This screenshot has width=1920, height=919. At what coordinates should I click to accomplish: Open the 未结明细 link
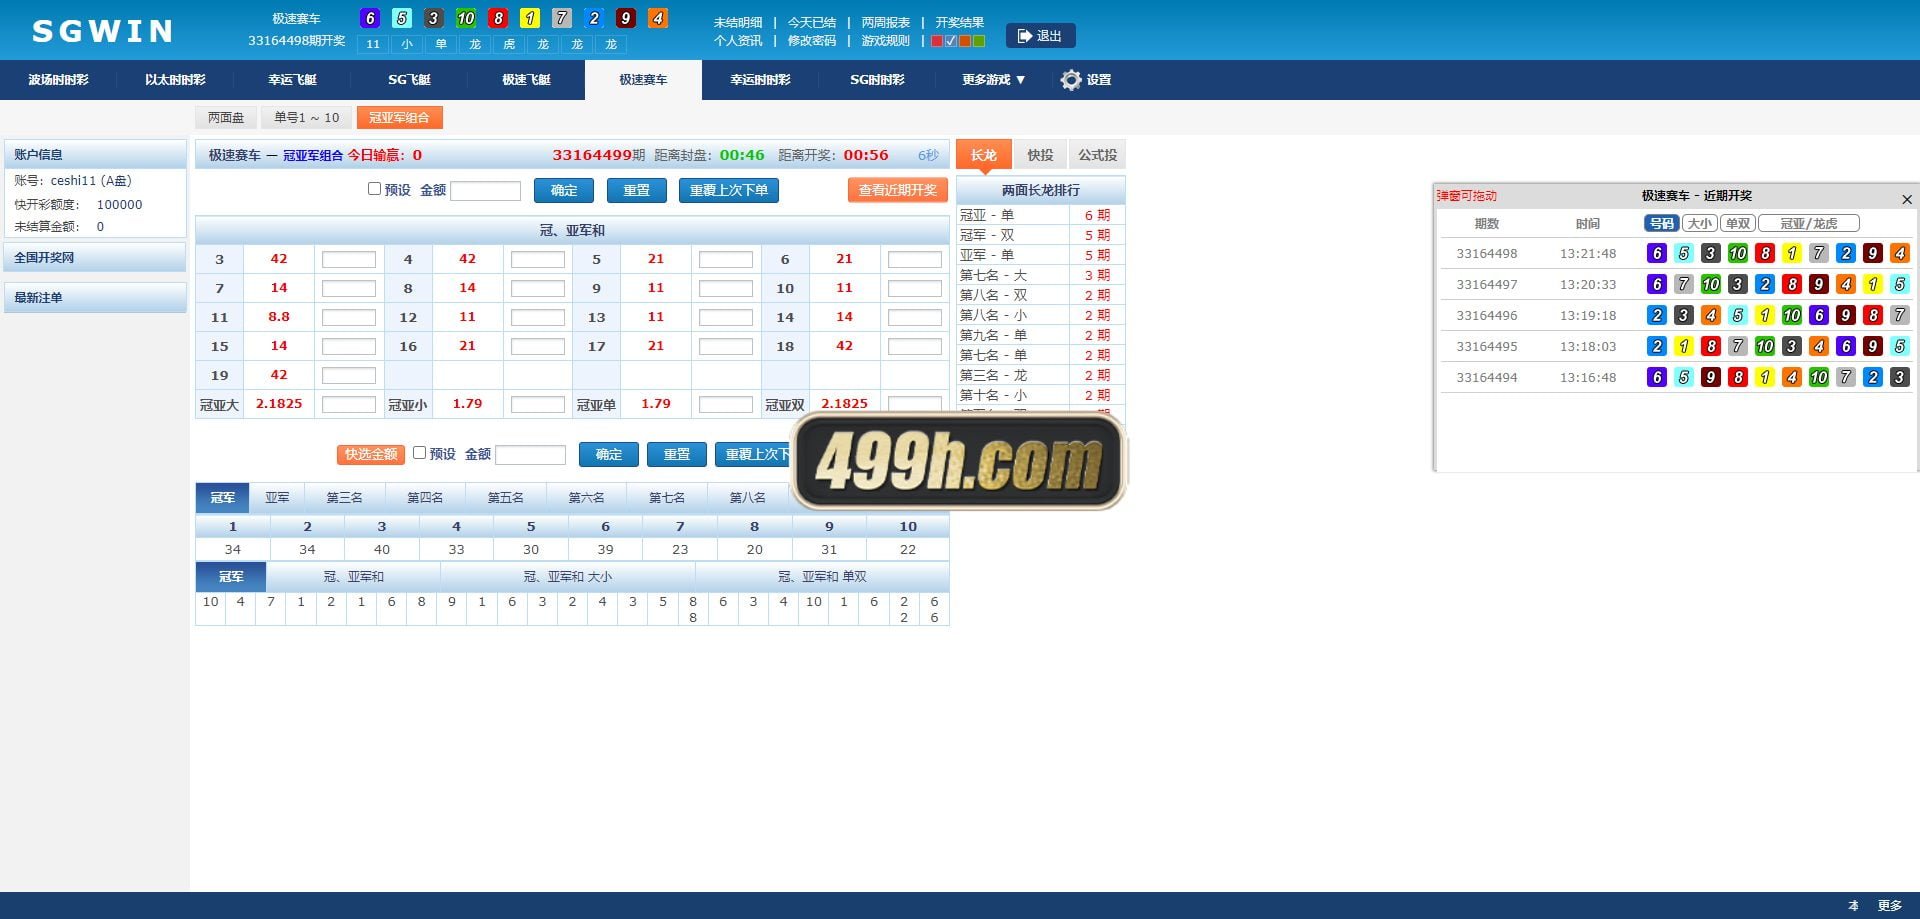coord(738,22)
